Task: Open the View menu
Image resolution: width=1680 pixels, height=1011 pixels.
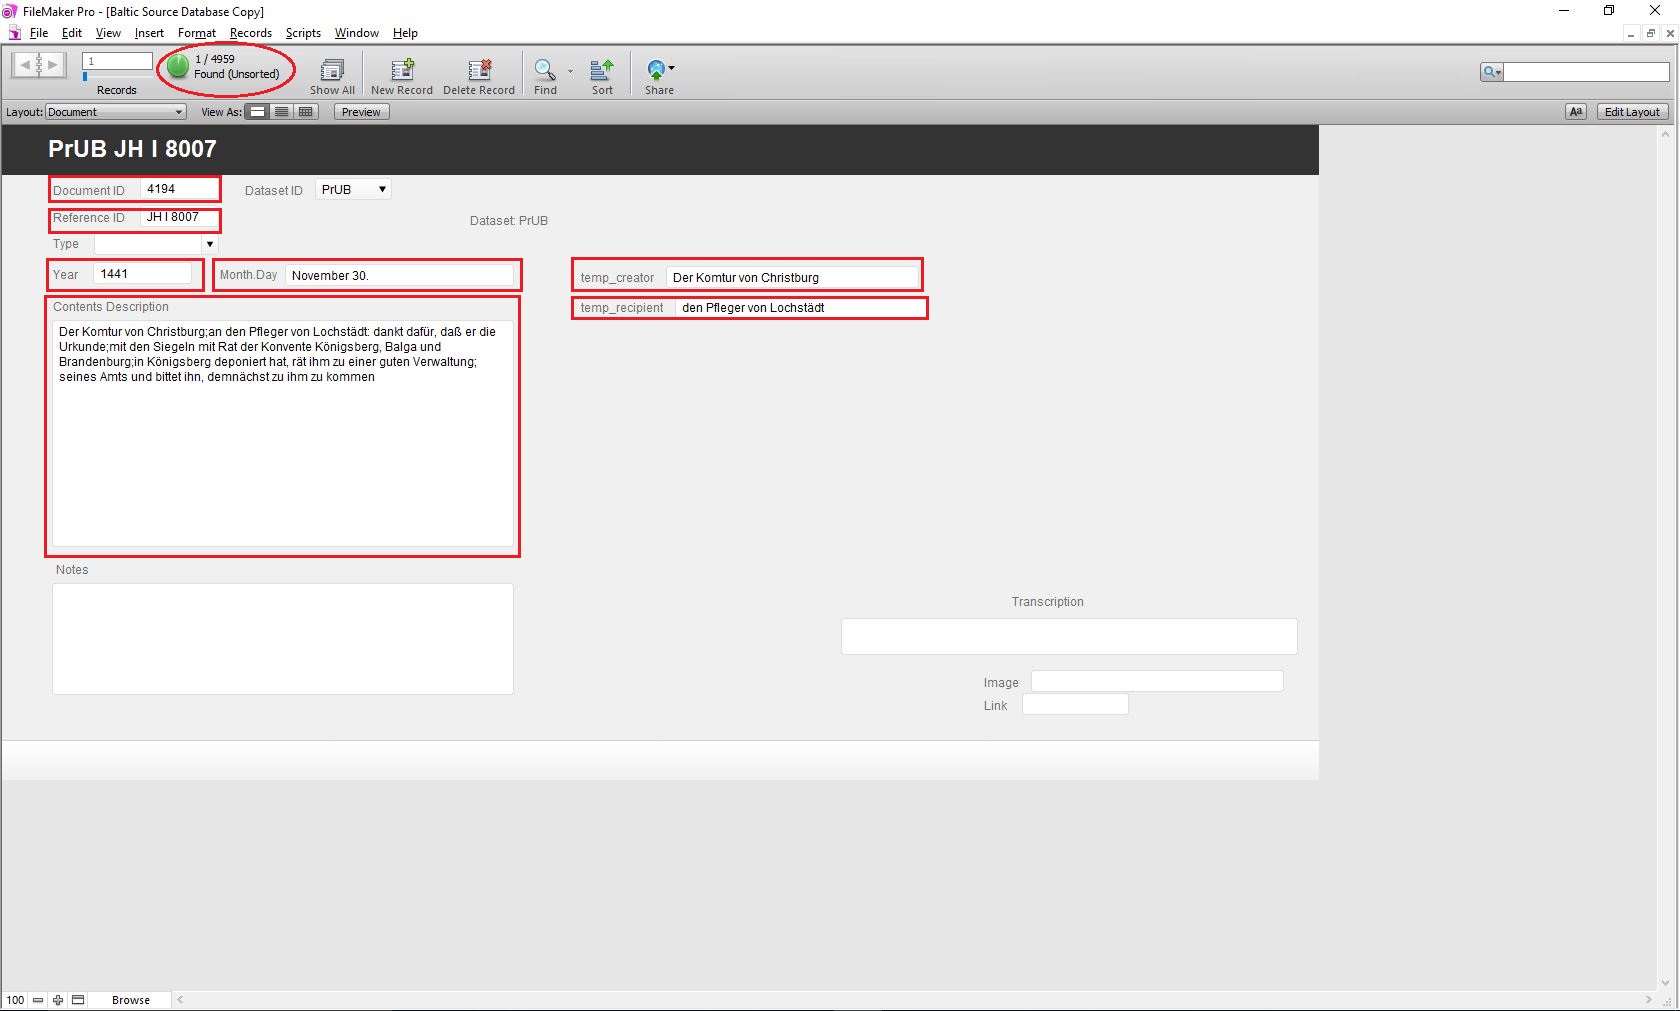Action: (108, 33)
